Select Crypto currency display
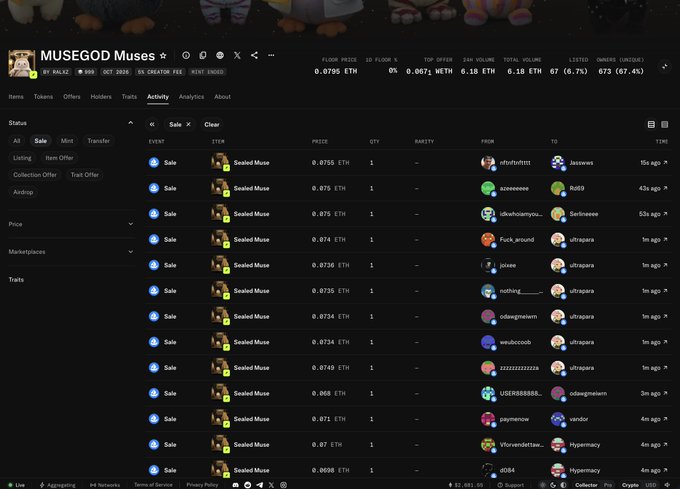 coord(630,485)
